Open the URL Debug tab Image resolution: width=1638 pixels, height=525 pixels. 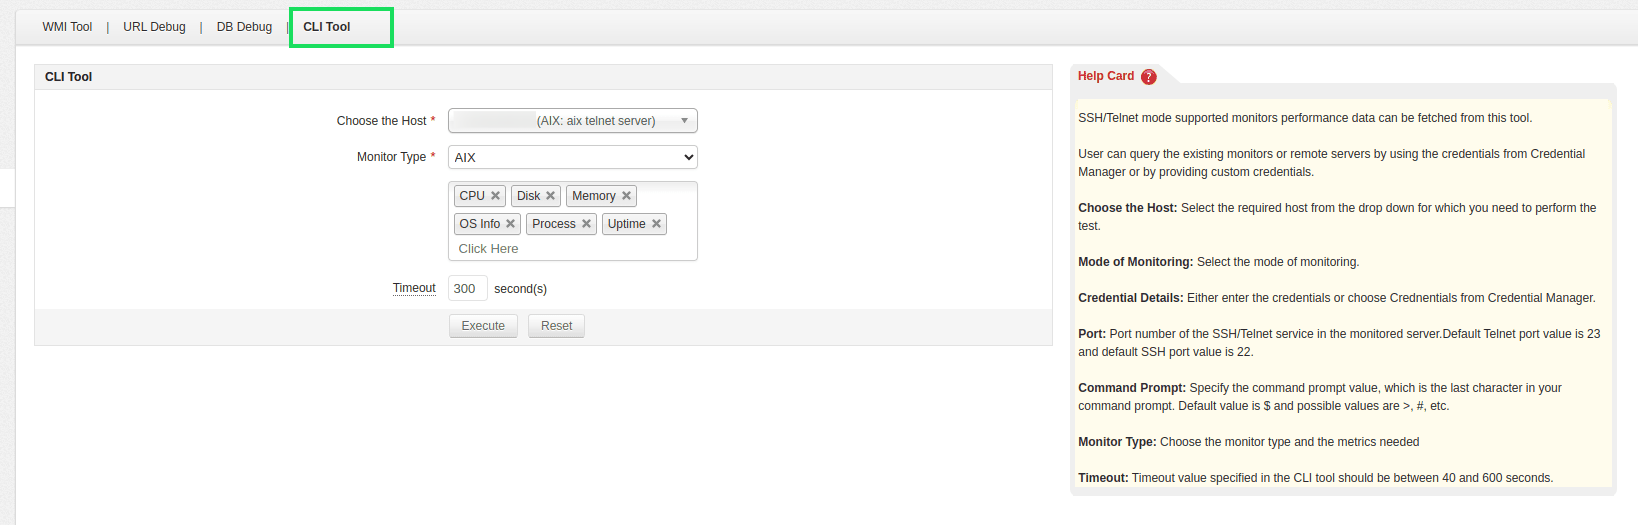[x=154, y=27]
